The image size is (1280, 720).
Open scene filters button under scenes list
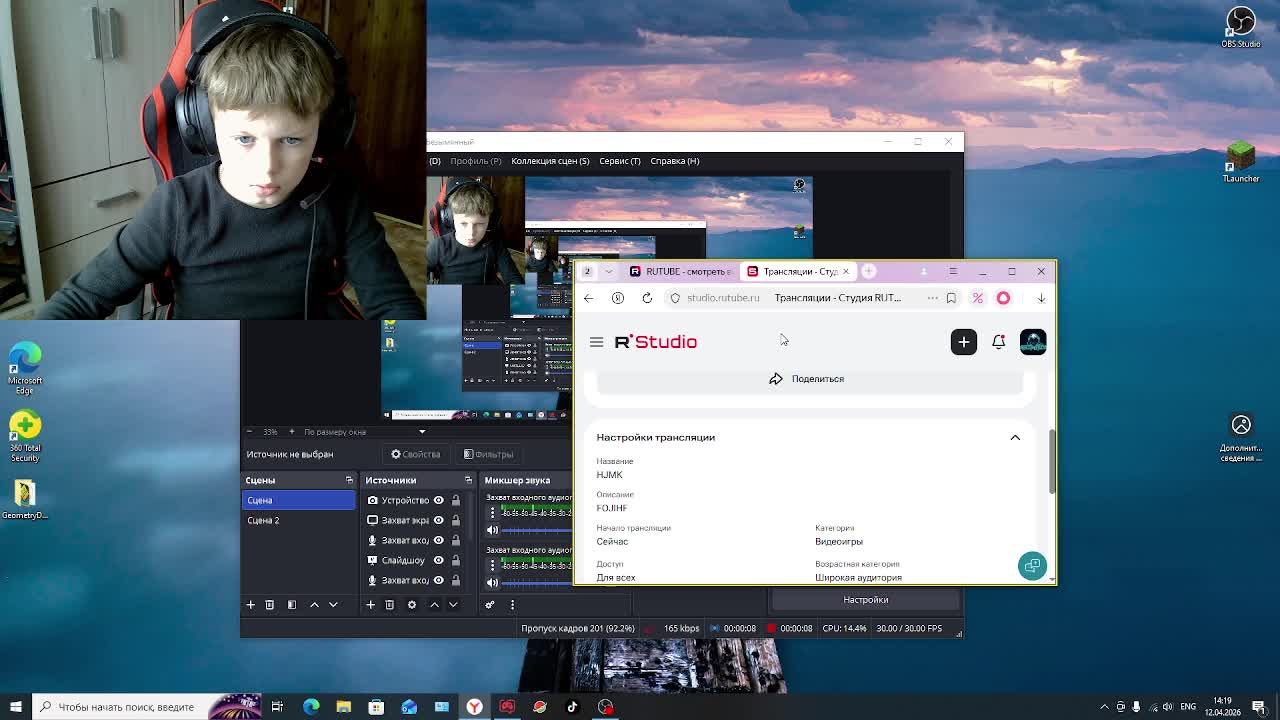tap(292, 604)
